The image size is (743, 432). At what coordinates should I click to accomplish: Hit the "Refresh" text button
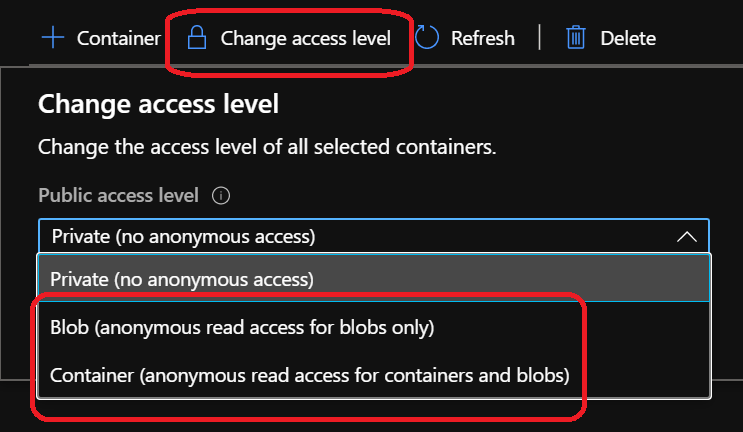(x=482, y=39)
